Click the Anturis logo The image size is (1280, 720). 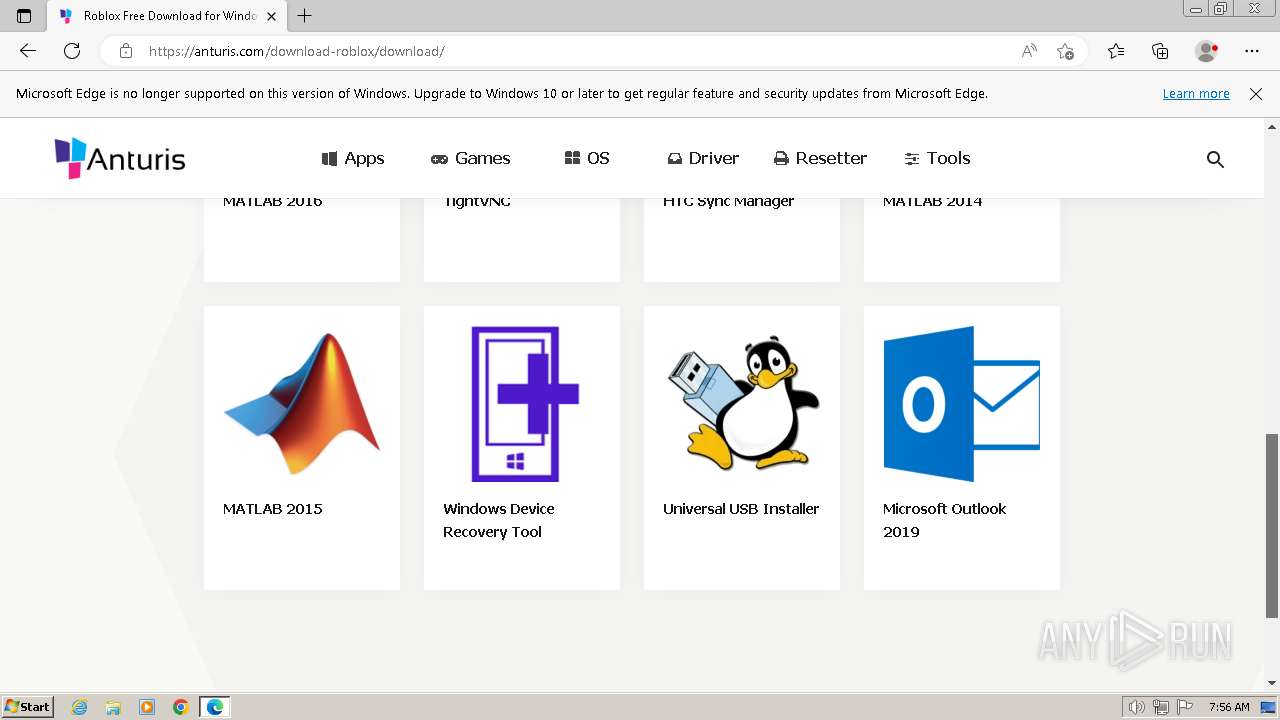pyautogui.click(x=120, y=158)
